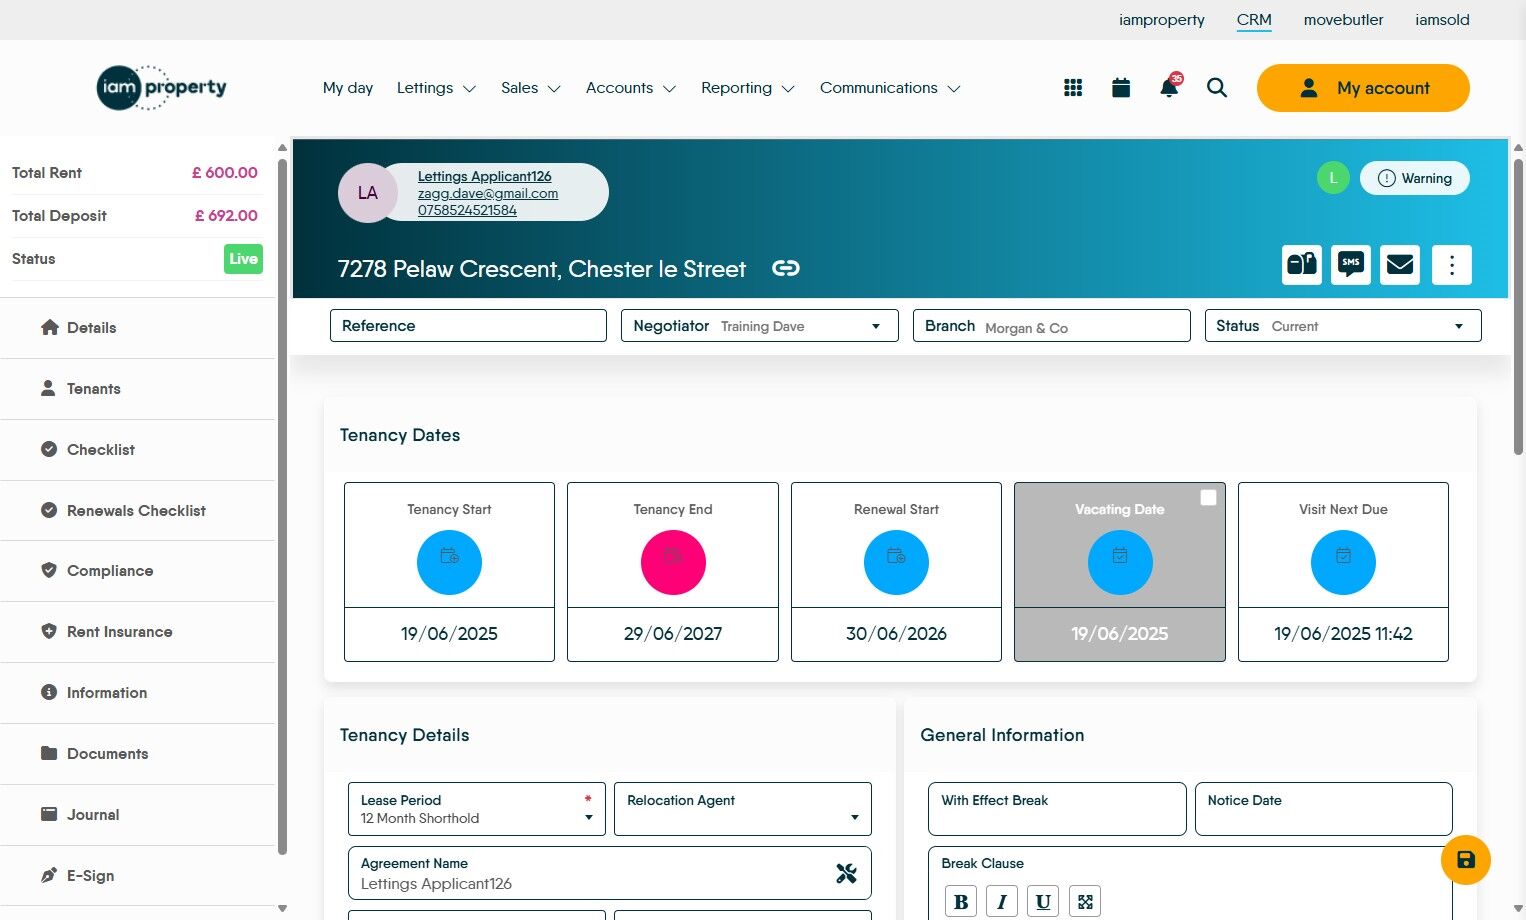Open the zagg.dave@gmail.com email link
Screen dimensions: 1526x920
tap(488, 193)
